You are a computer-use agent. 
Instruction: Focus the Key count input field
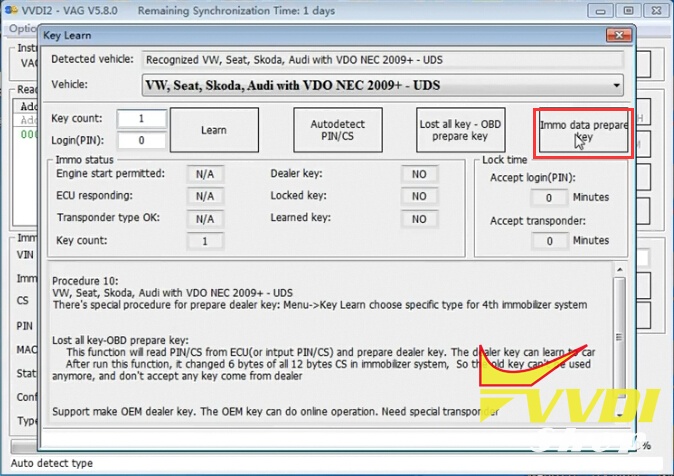coord(141,119)
